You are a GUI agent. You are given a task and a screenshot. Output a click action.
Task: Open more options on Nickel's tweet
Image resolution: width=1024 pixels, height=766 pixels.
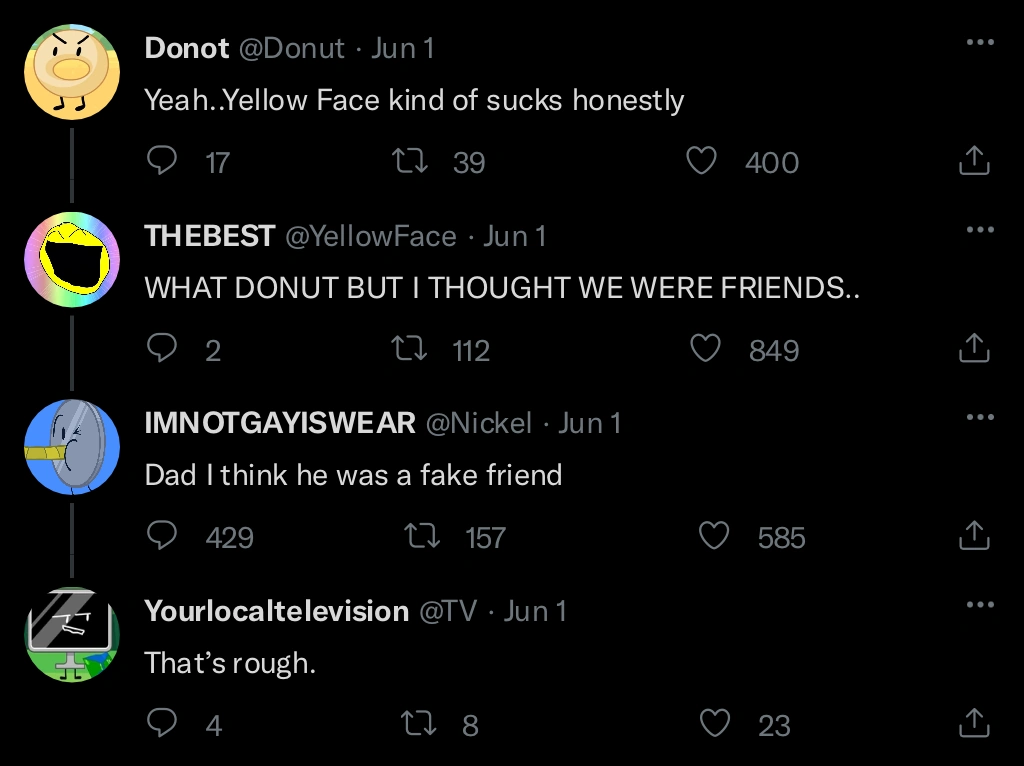[x=980, y=417]
